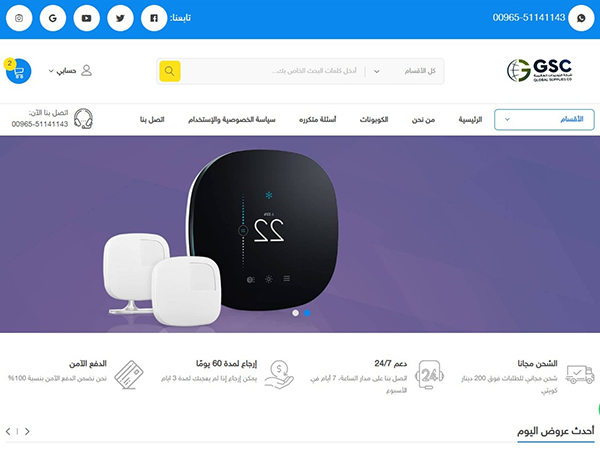Open the Instagram social link icon
Image resolution: width=600 pixels, height=452 pixels.
click(x=19, y=18)
